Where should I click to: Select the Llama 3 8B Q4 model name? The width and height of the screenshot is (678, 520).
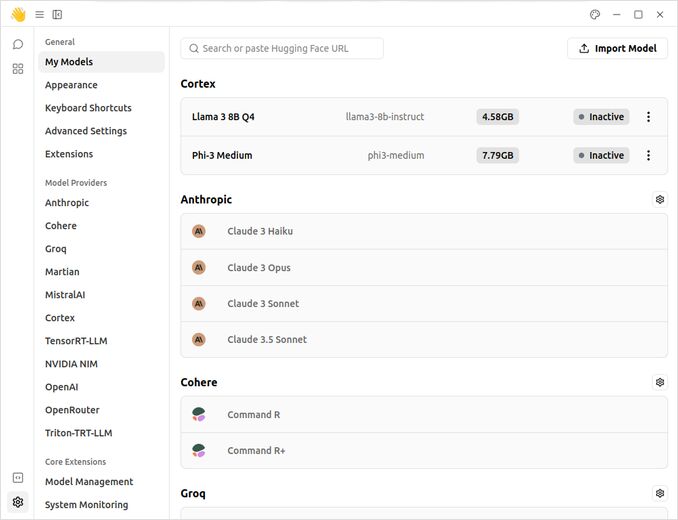pos(223,117)
